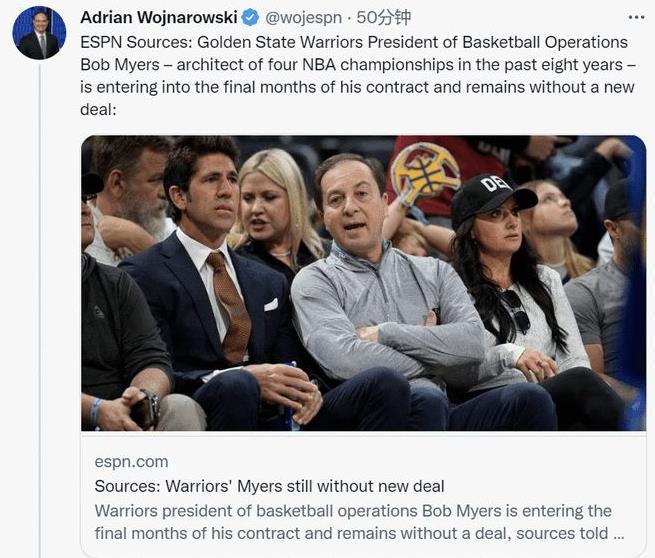The width and height of the screenshot is (655, 558).
Task: Open the three-dot more options menu
Action: coord(636,17)
